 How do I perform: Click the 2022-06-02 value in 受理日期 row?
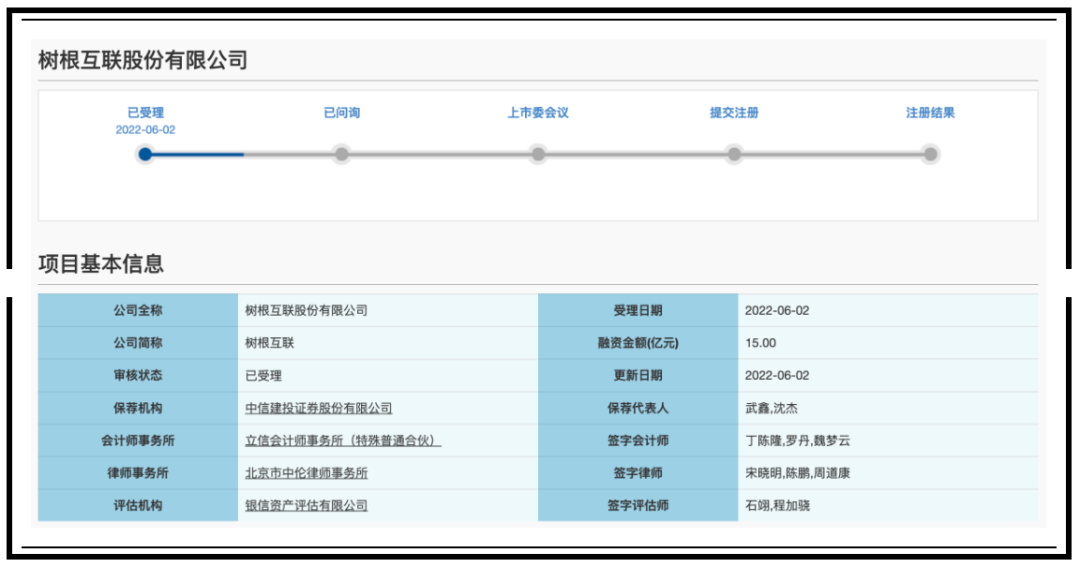click(777, 311)
